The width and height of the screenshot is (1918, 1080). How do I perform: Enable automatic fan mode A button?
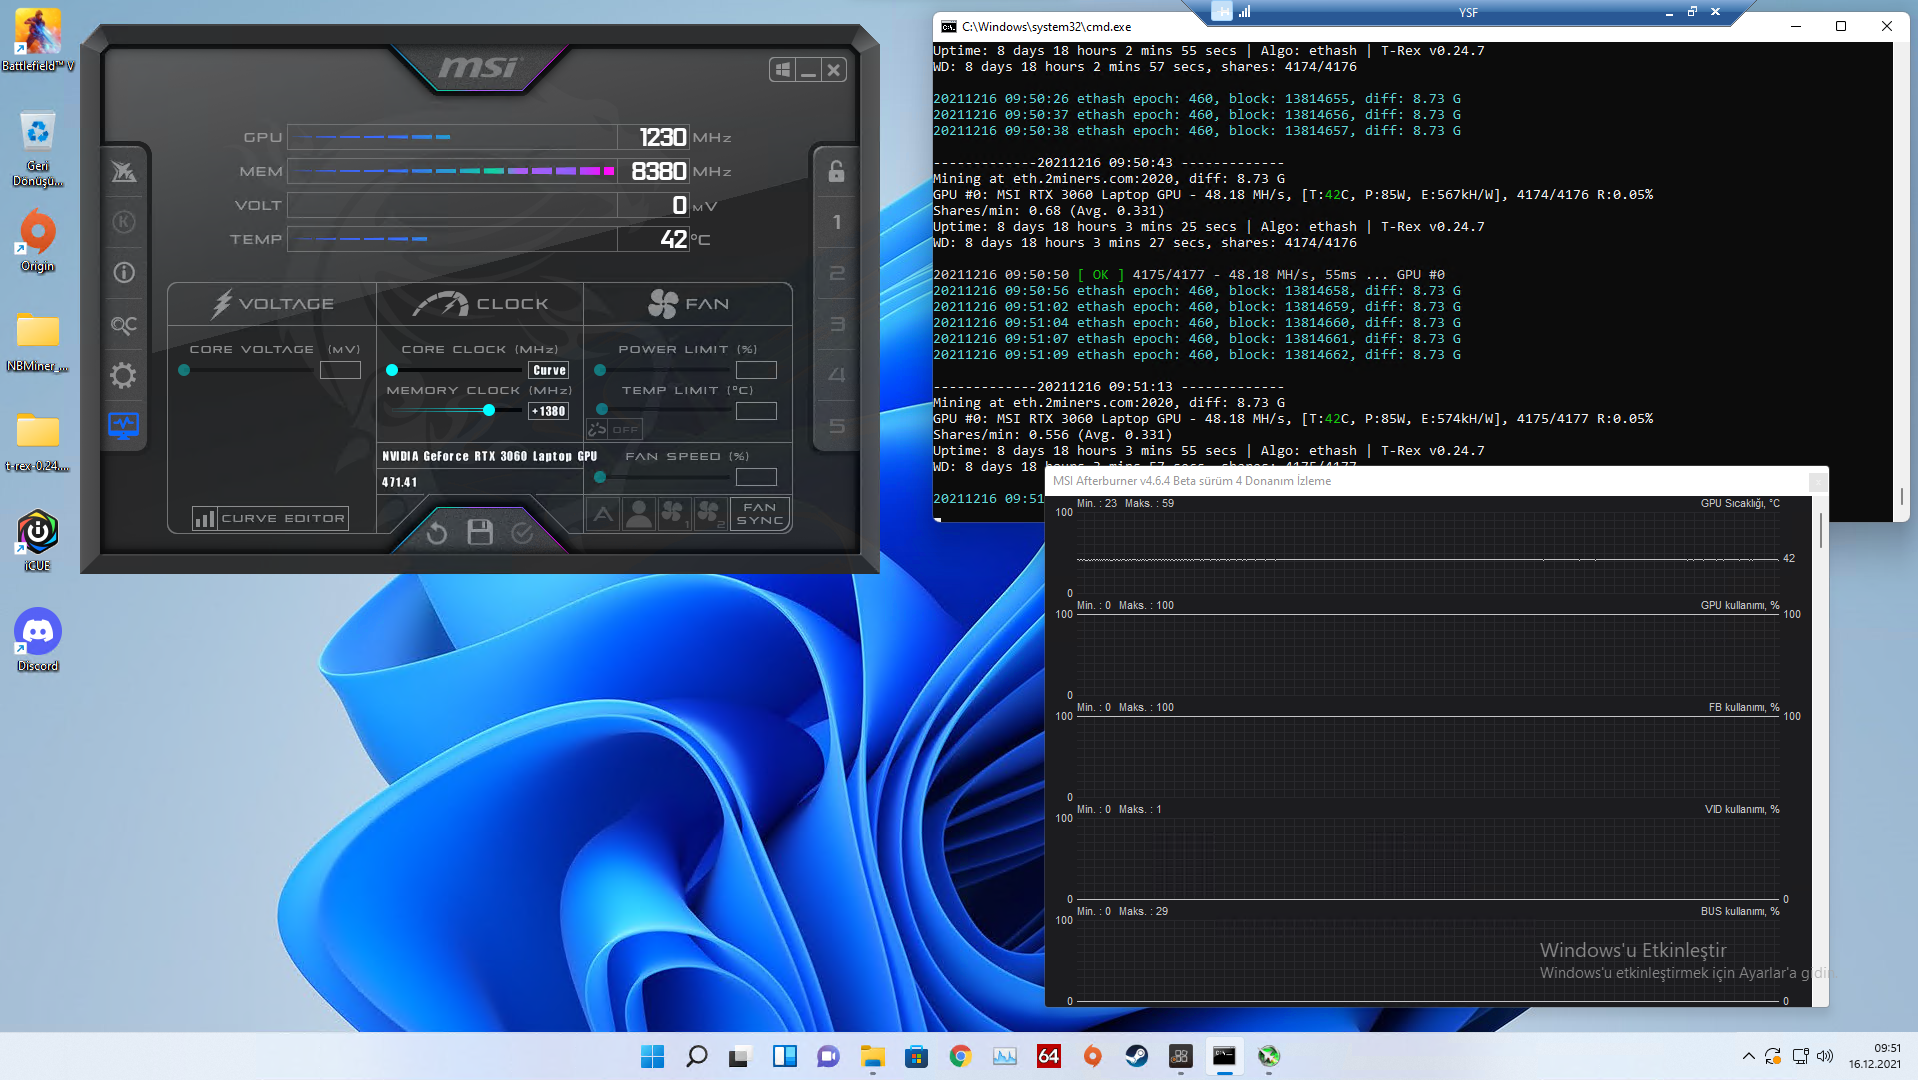(603, 514)
